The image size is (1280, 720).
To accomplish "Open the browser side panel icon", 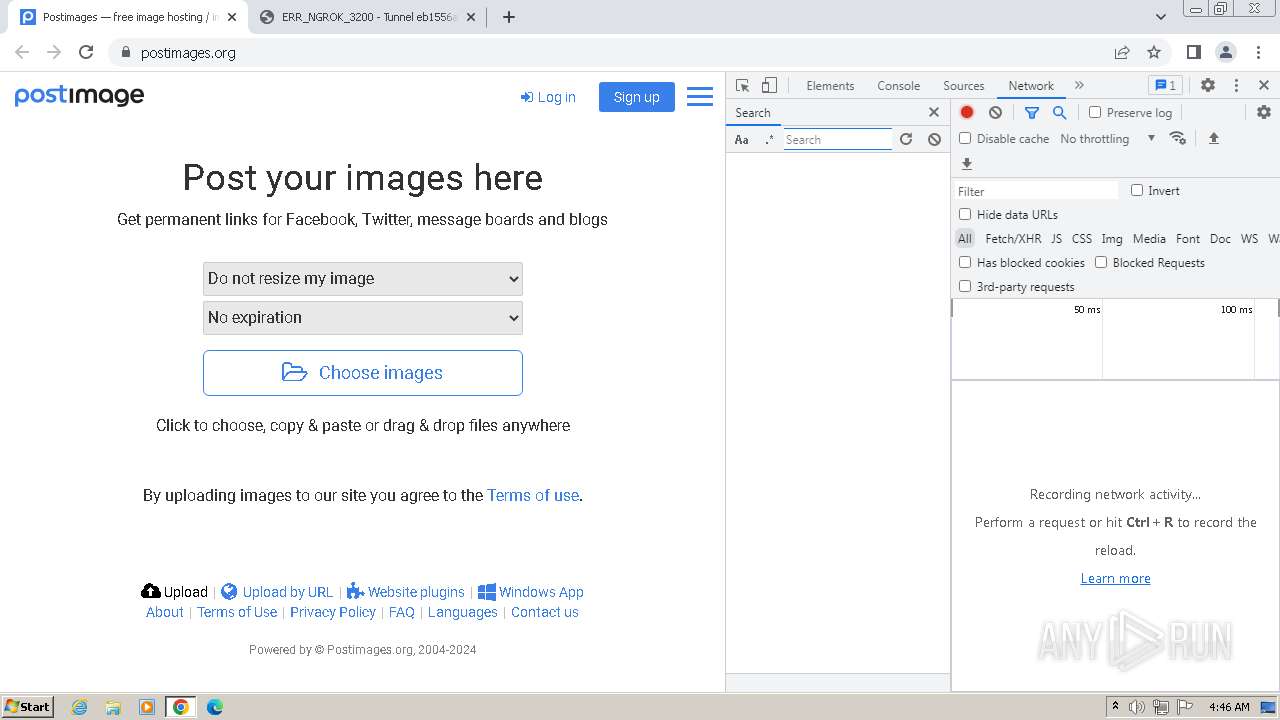I will pos(1193,52).
